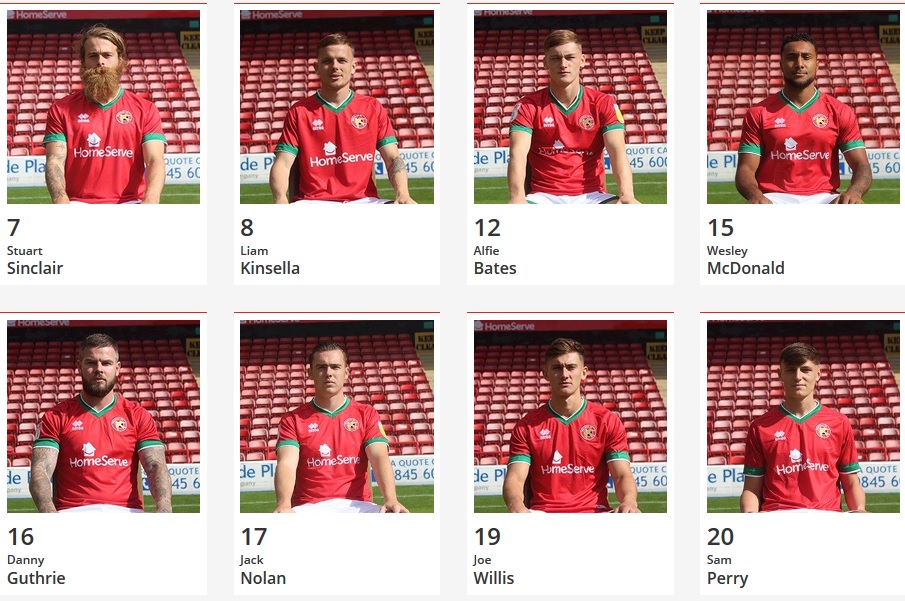Click the Kinsella surname link
This screenshot has height=601, width=905.
[x=270, y=268]
